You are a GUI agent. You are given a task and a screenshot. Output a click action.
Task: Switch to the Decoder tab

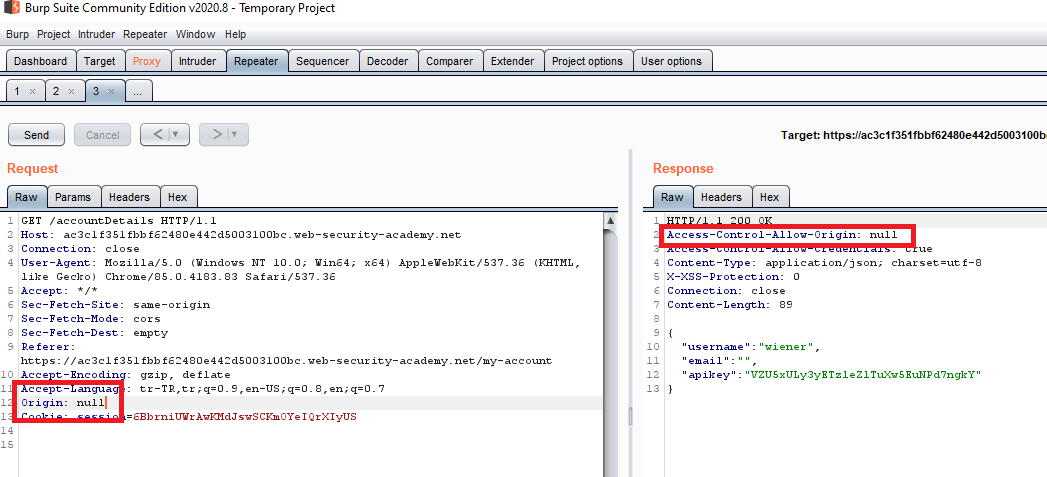[x=388, y=61]
